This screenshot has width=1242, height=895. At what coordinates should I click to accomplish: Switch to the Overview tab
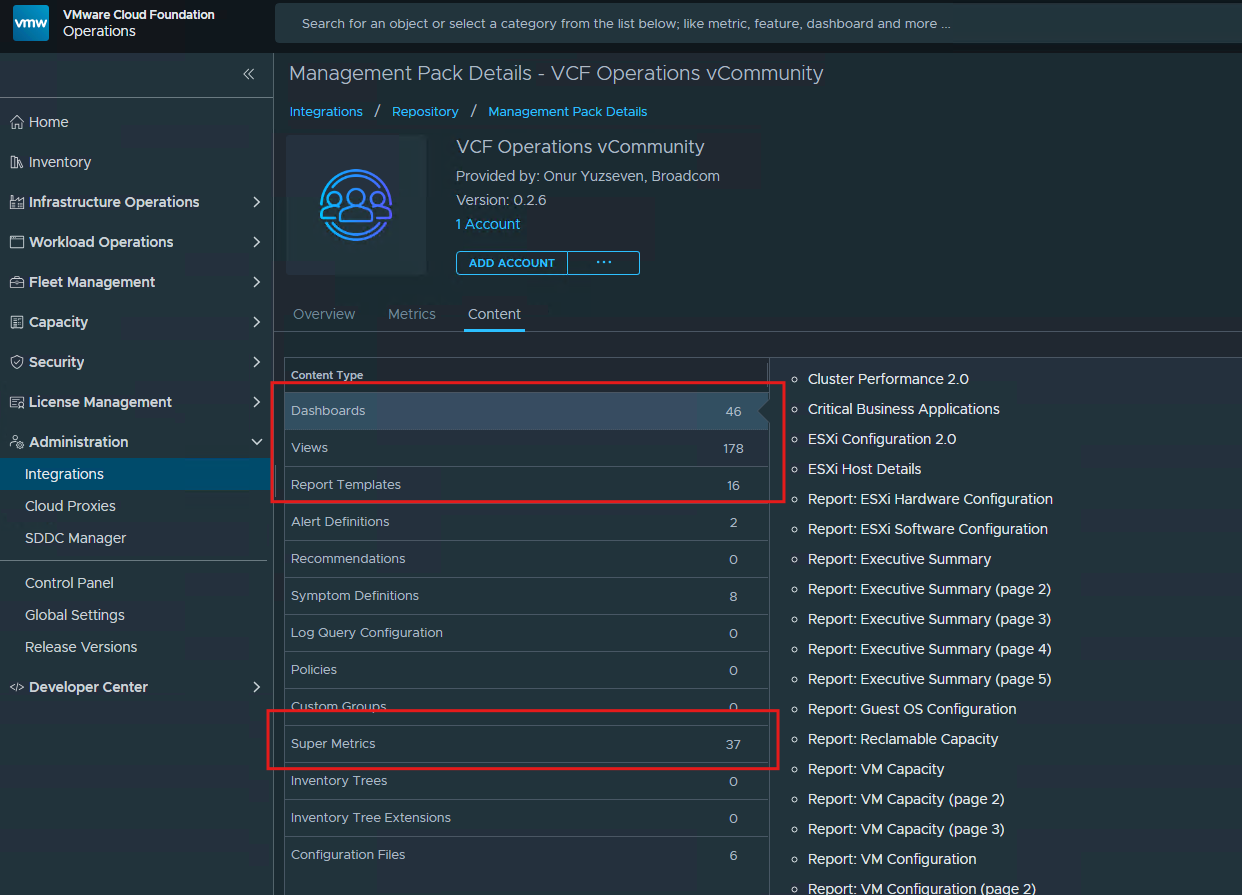pyautogui.click(x=324, y=314)
